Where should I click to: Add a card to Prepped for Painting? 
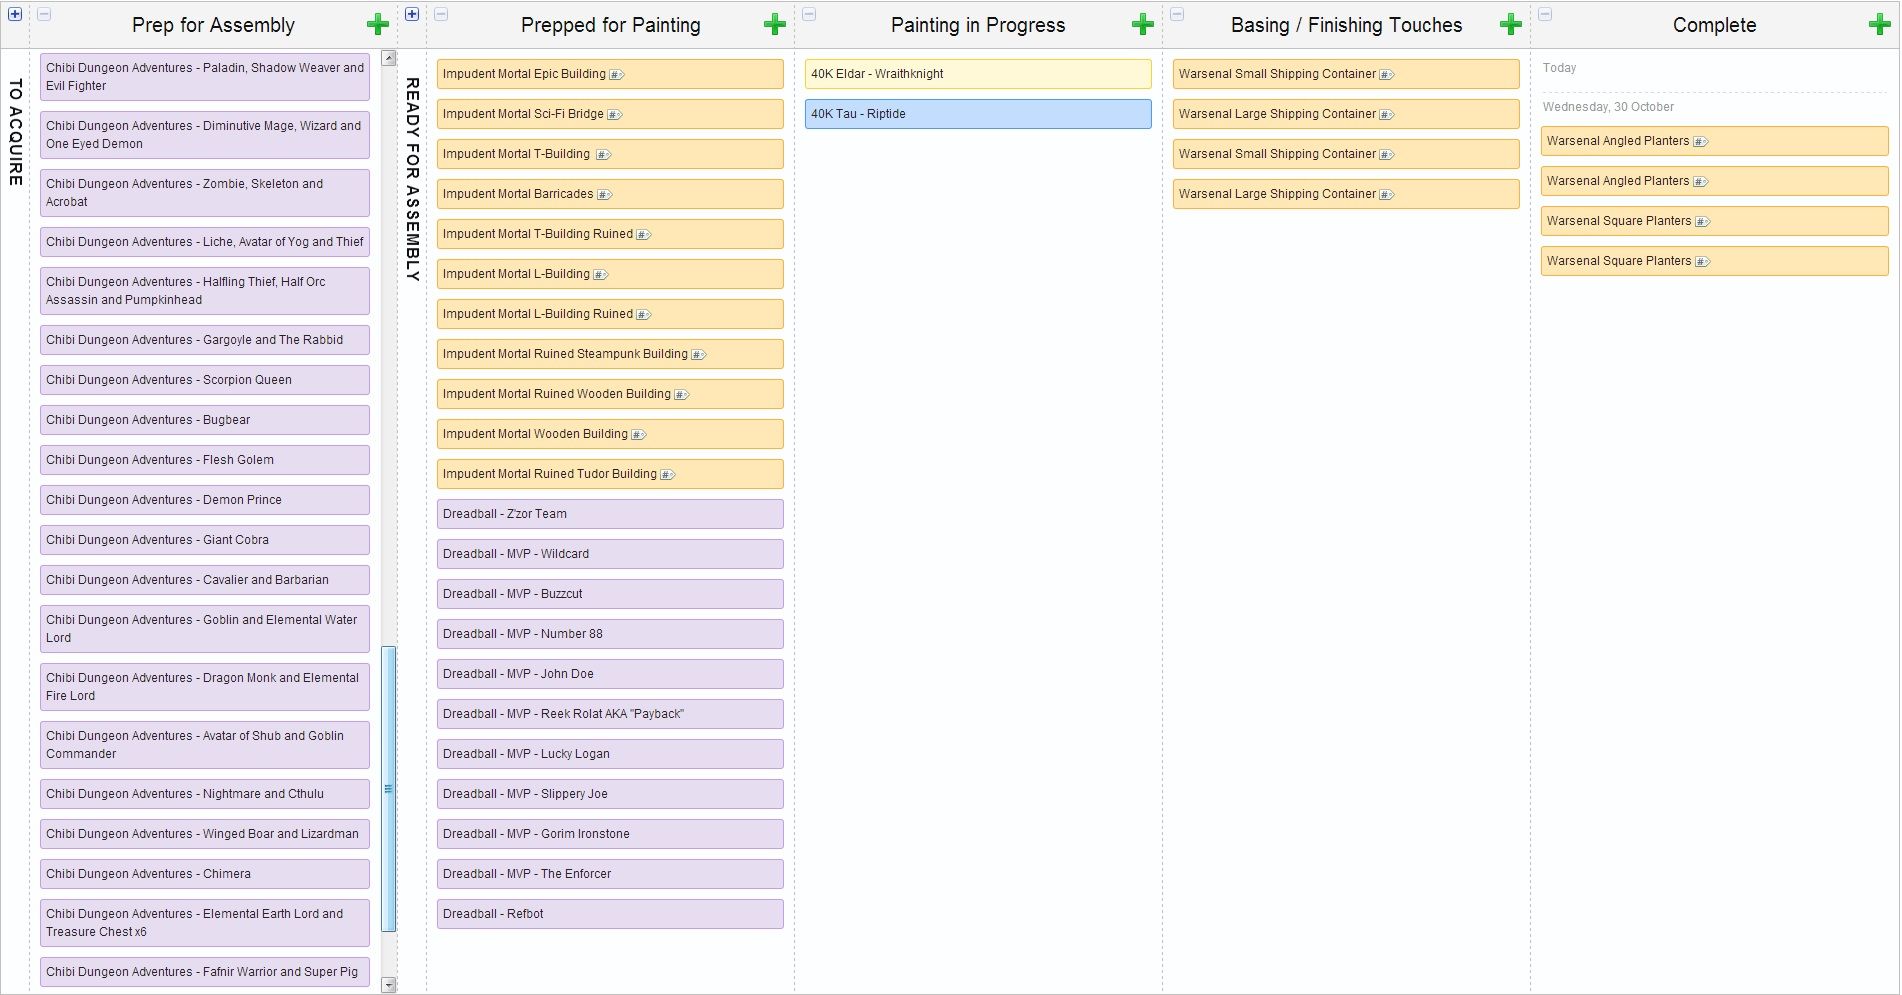point(775,25)
